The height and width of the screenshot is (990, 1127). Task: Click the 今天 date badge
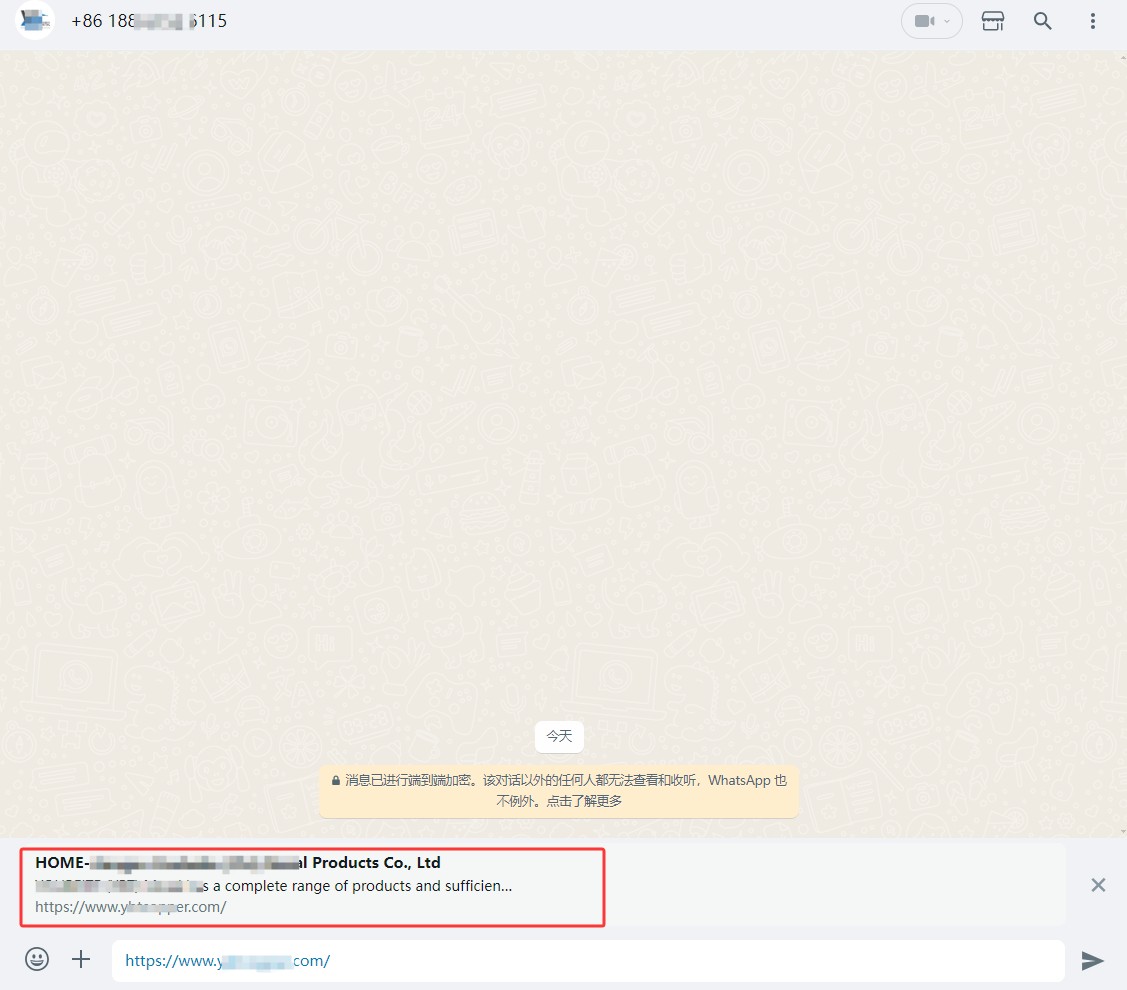pyautogui.click(x=559, y=736)
